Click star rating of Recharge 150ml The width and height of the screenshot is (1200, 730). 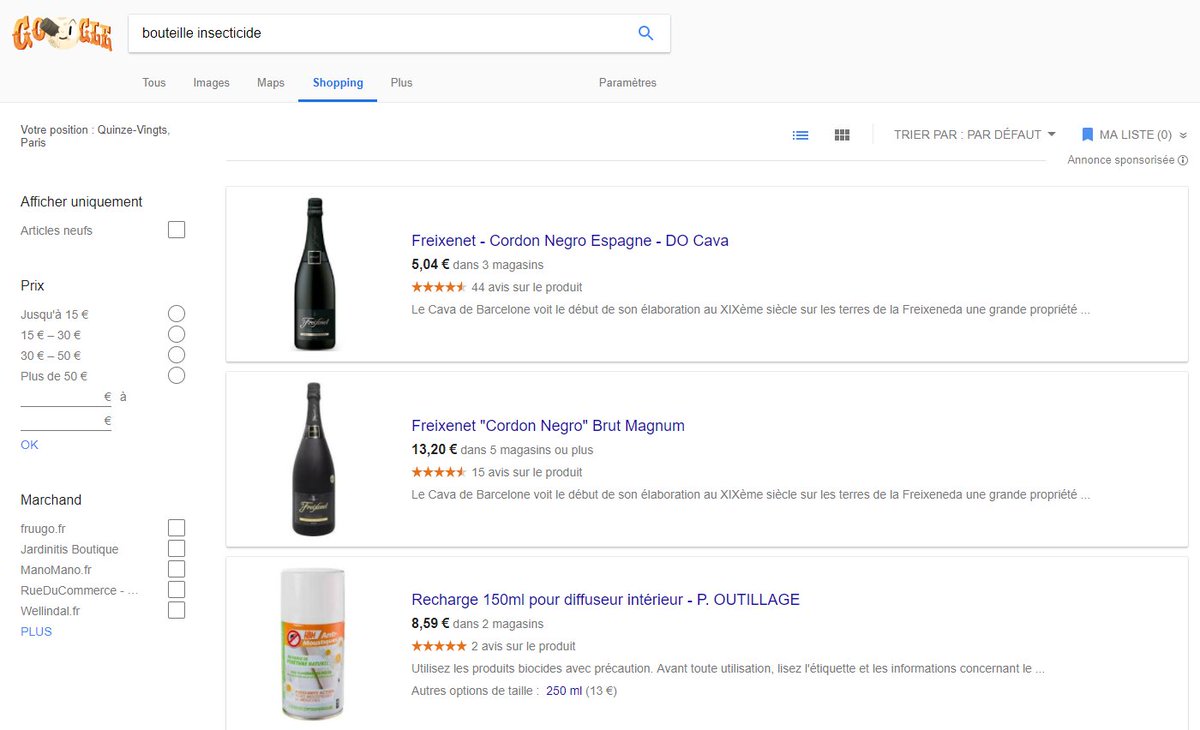pyautogui.click(x=439, y=646)
